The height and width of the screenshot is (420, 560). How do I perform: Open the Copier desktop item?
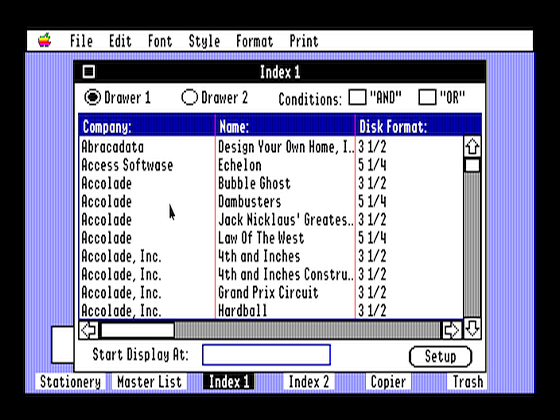pyautogui.click(x=388, y=382)
